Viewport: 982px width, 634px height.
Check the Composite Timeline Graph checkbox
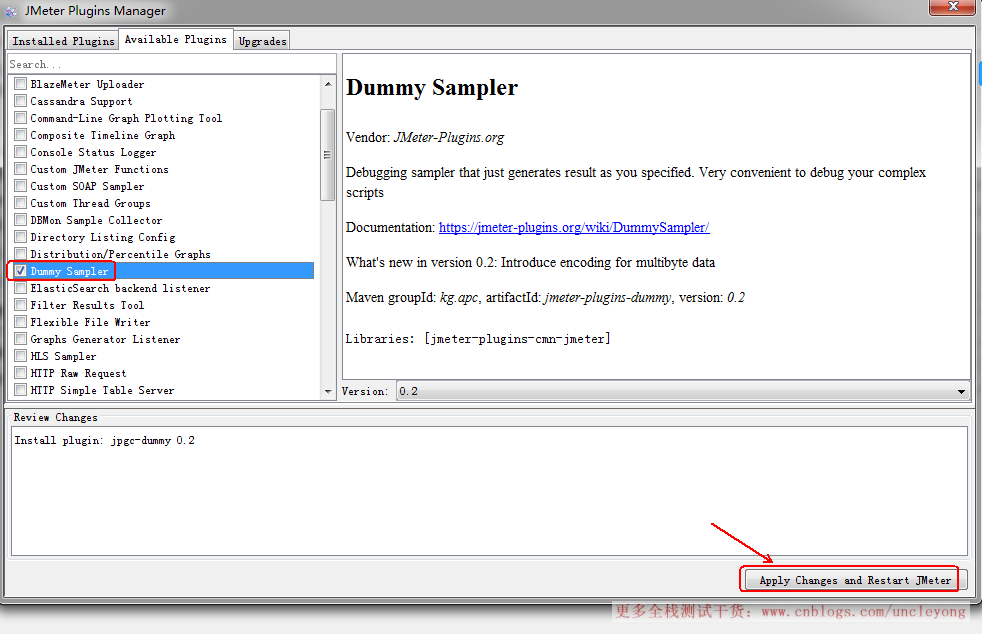coord(21,135)
